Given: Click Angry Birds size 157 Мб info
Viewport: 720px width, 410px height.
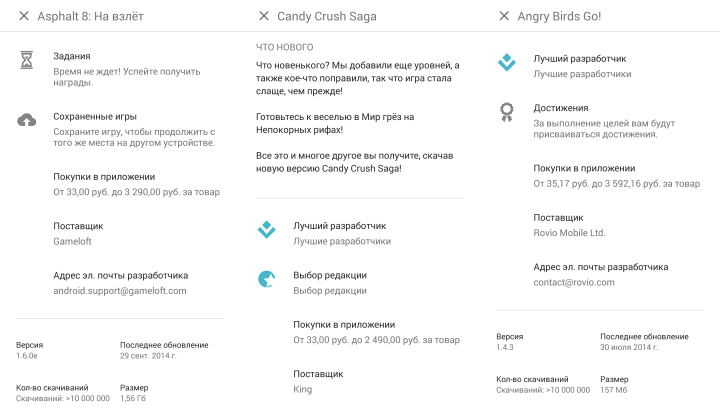Looking at the screenshot, I should [613, 389].
